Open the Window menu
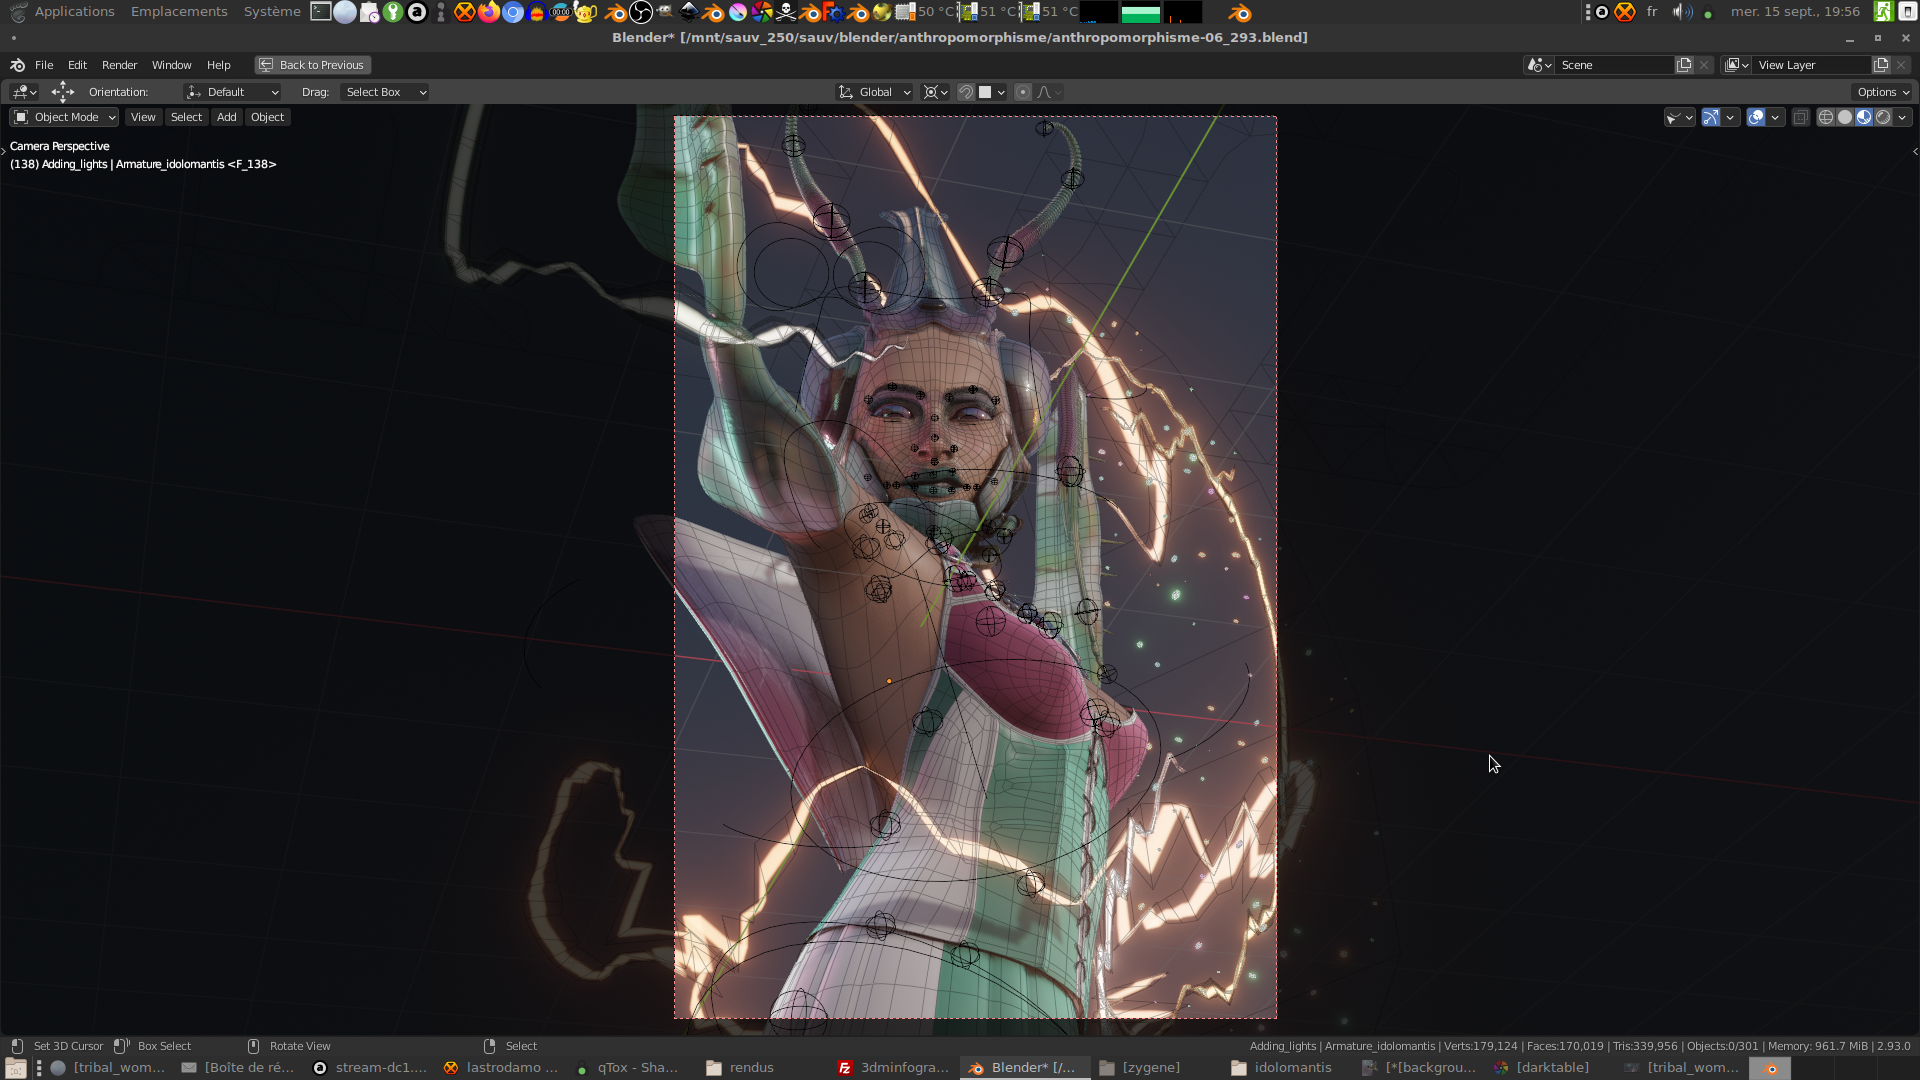The width and height of the screenshot is (1920, 1080). 171,65
